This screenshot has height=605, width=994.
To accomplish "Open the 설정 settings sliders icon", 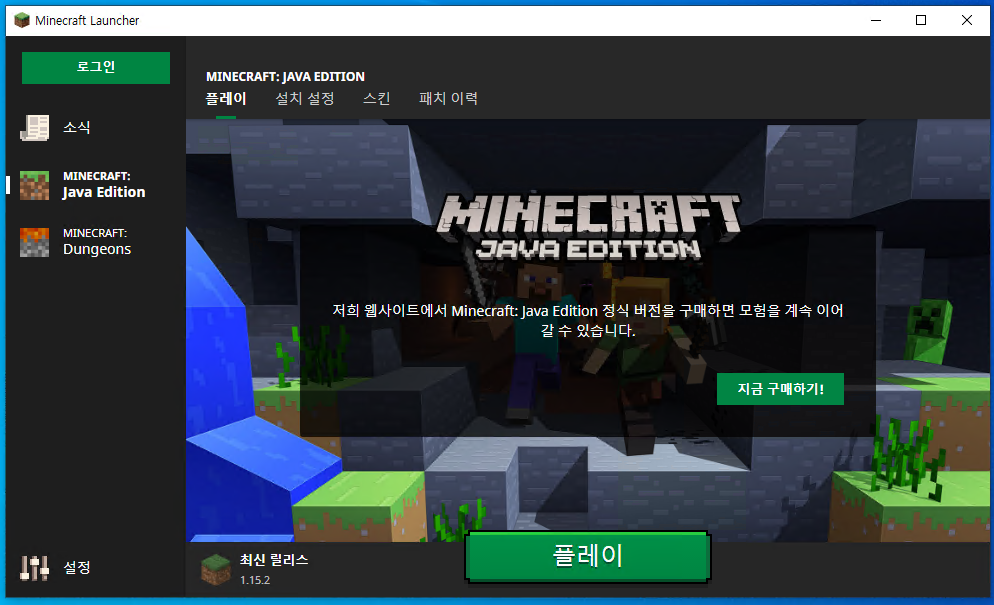I will 34,568.
